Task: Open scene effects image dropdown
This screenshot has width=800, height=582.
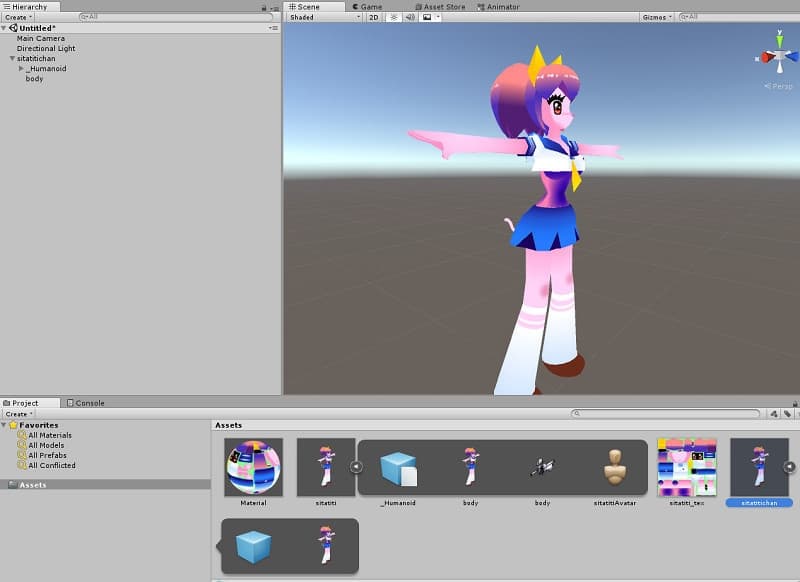Action: [430, 17]
